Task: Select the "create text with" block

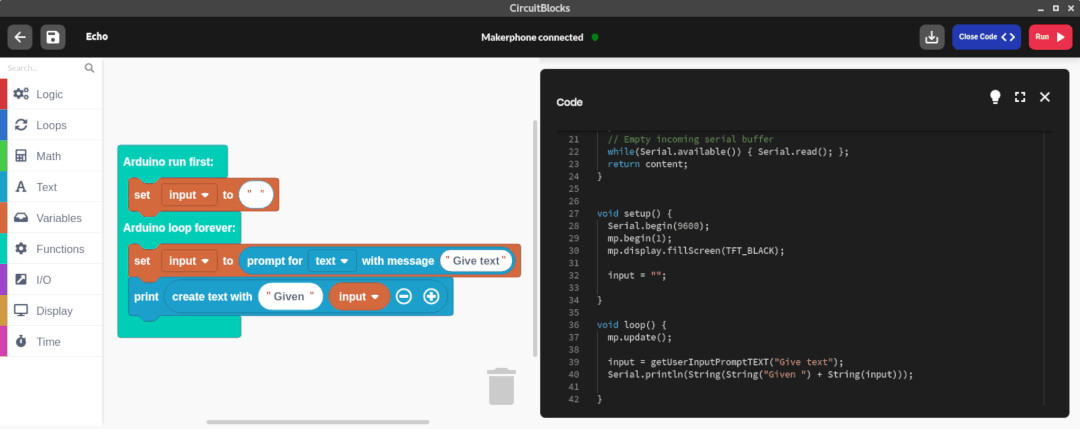Action: click(x=212, y=297)
